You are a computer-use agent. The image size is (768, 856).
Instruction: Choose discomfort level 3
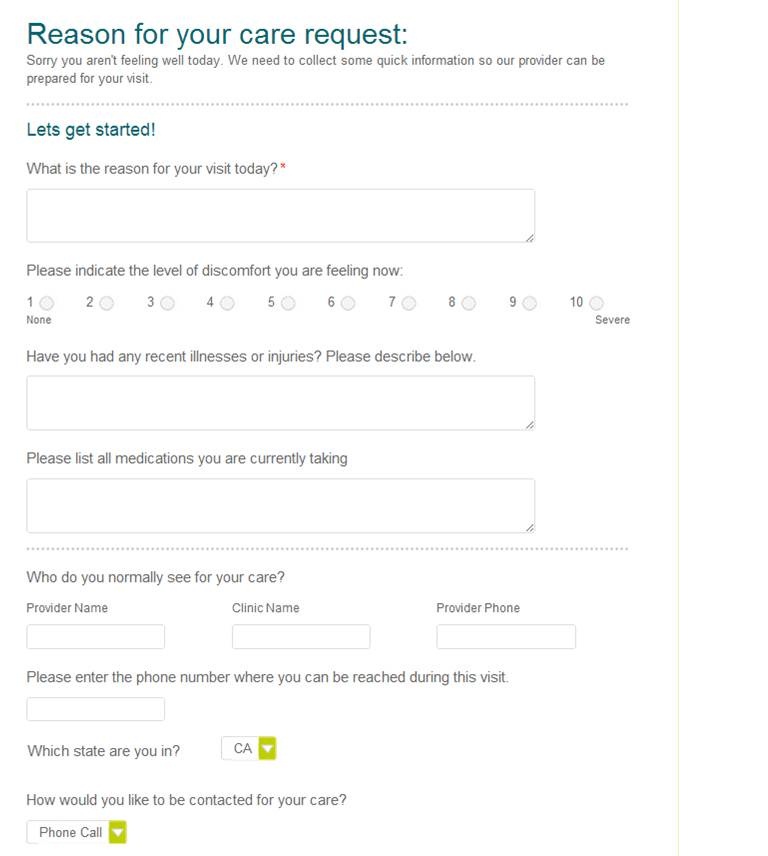coord(167,303)
